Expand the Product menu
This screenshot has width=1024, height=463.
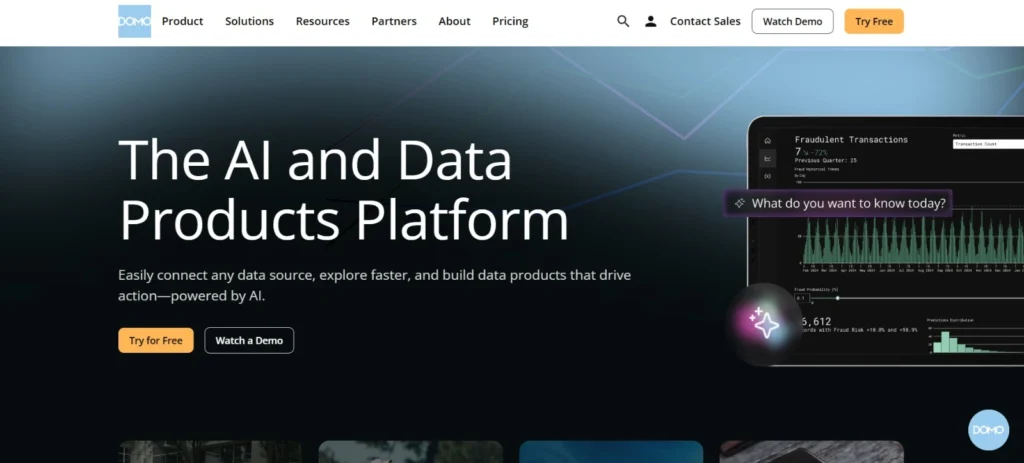[x=182, y=21]
